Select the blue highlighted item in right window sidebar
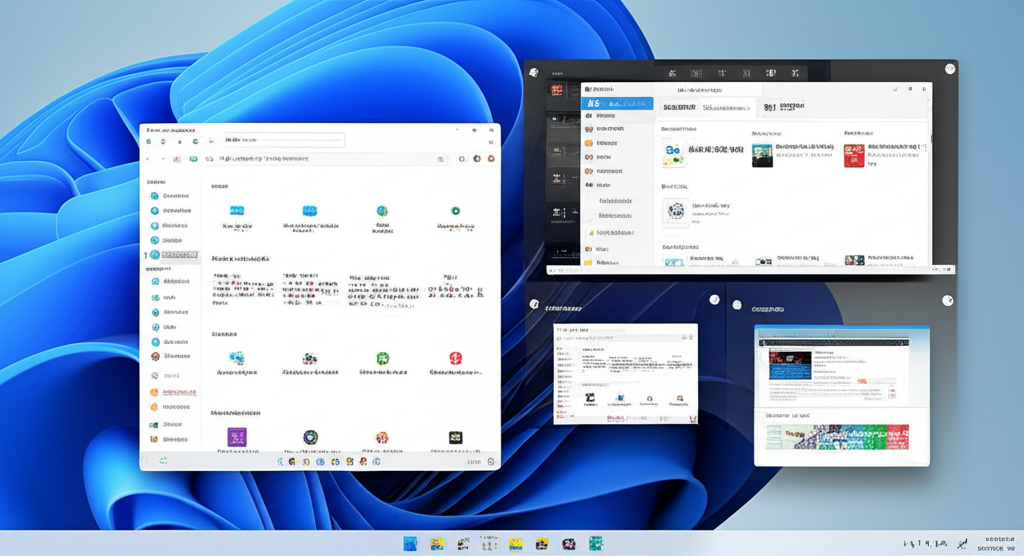1024x556 pixels. click(617, 103)
